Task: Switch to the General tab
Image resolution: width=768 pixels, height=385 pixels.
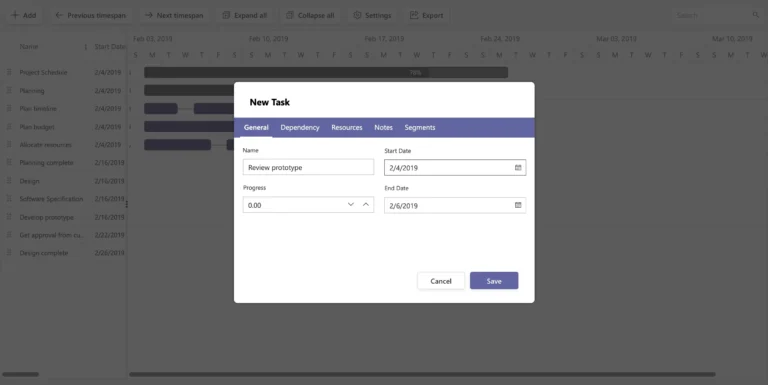Action: click(256, 127)
